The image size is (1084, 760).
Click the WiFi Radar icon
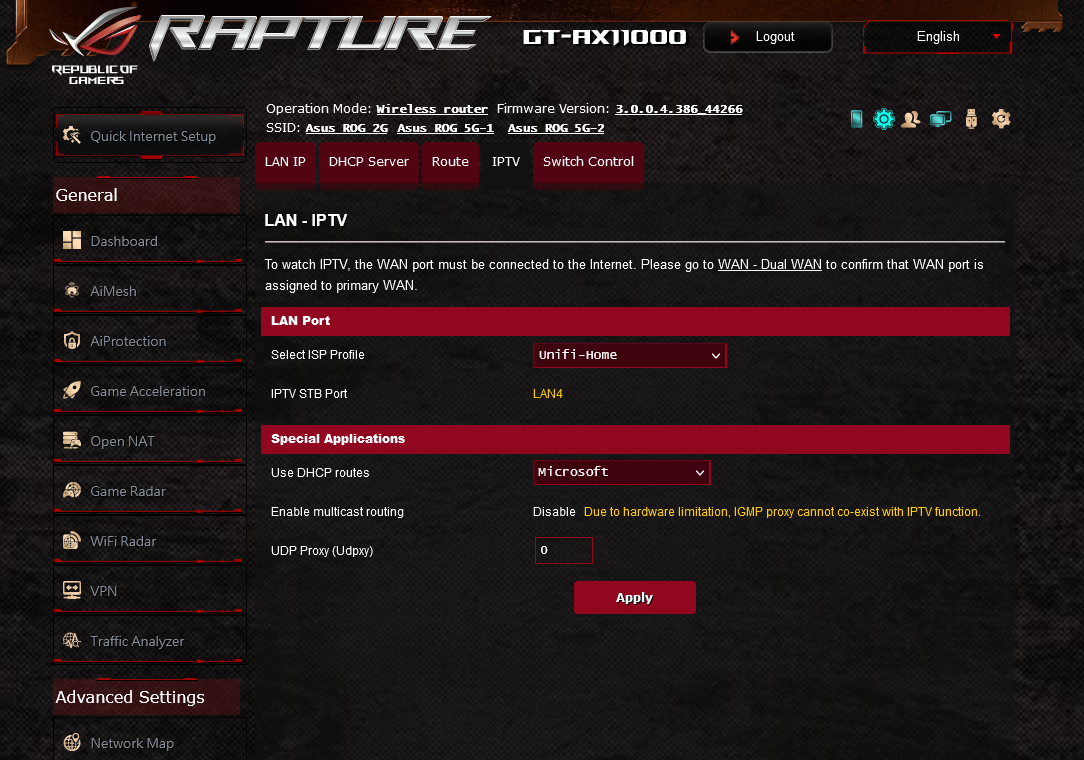(x=72, y=540)
